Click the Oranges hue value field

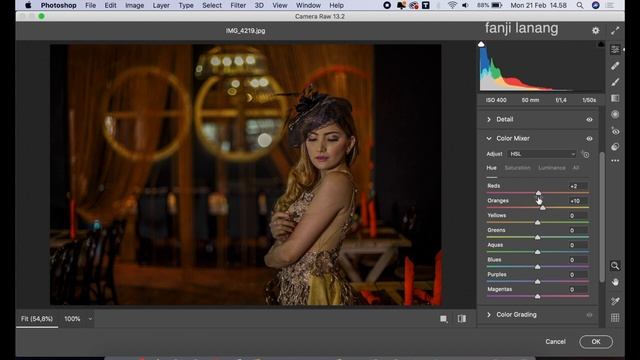pyautogui.click(x=577, y=201)
